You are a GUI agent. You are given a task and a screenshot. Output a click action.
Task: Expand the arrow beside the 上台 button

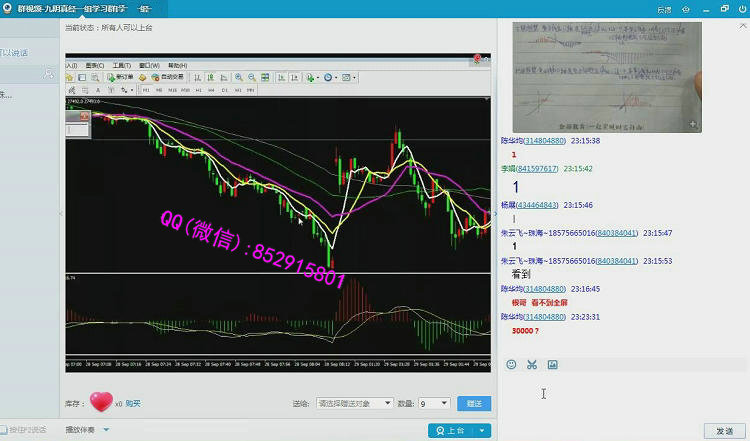tap(483, 430)
